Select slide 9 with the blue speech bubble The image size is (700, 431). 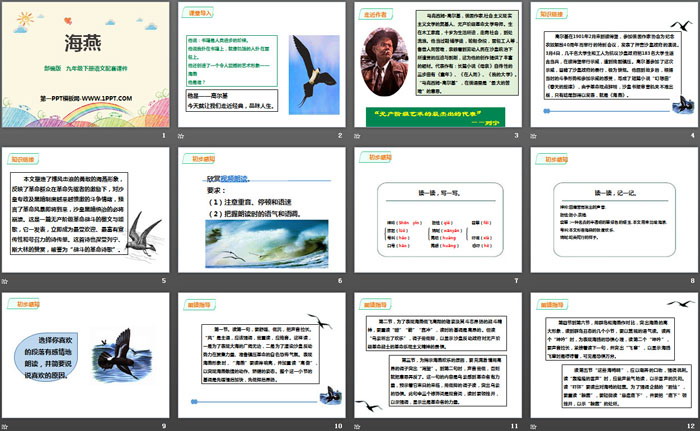click(x=86, y=355)
